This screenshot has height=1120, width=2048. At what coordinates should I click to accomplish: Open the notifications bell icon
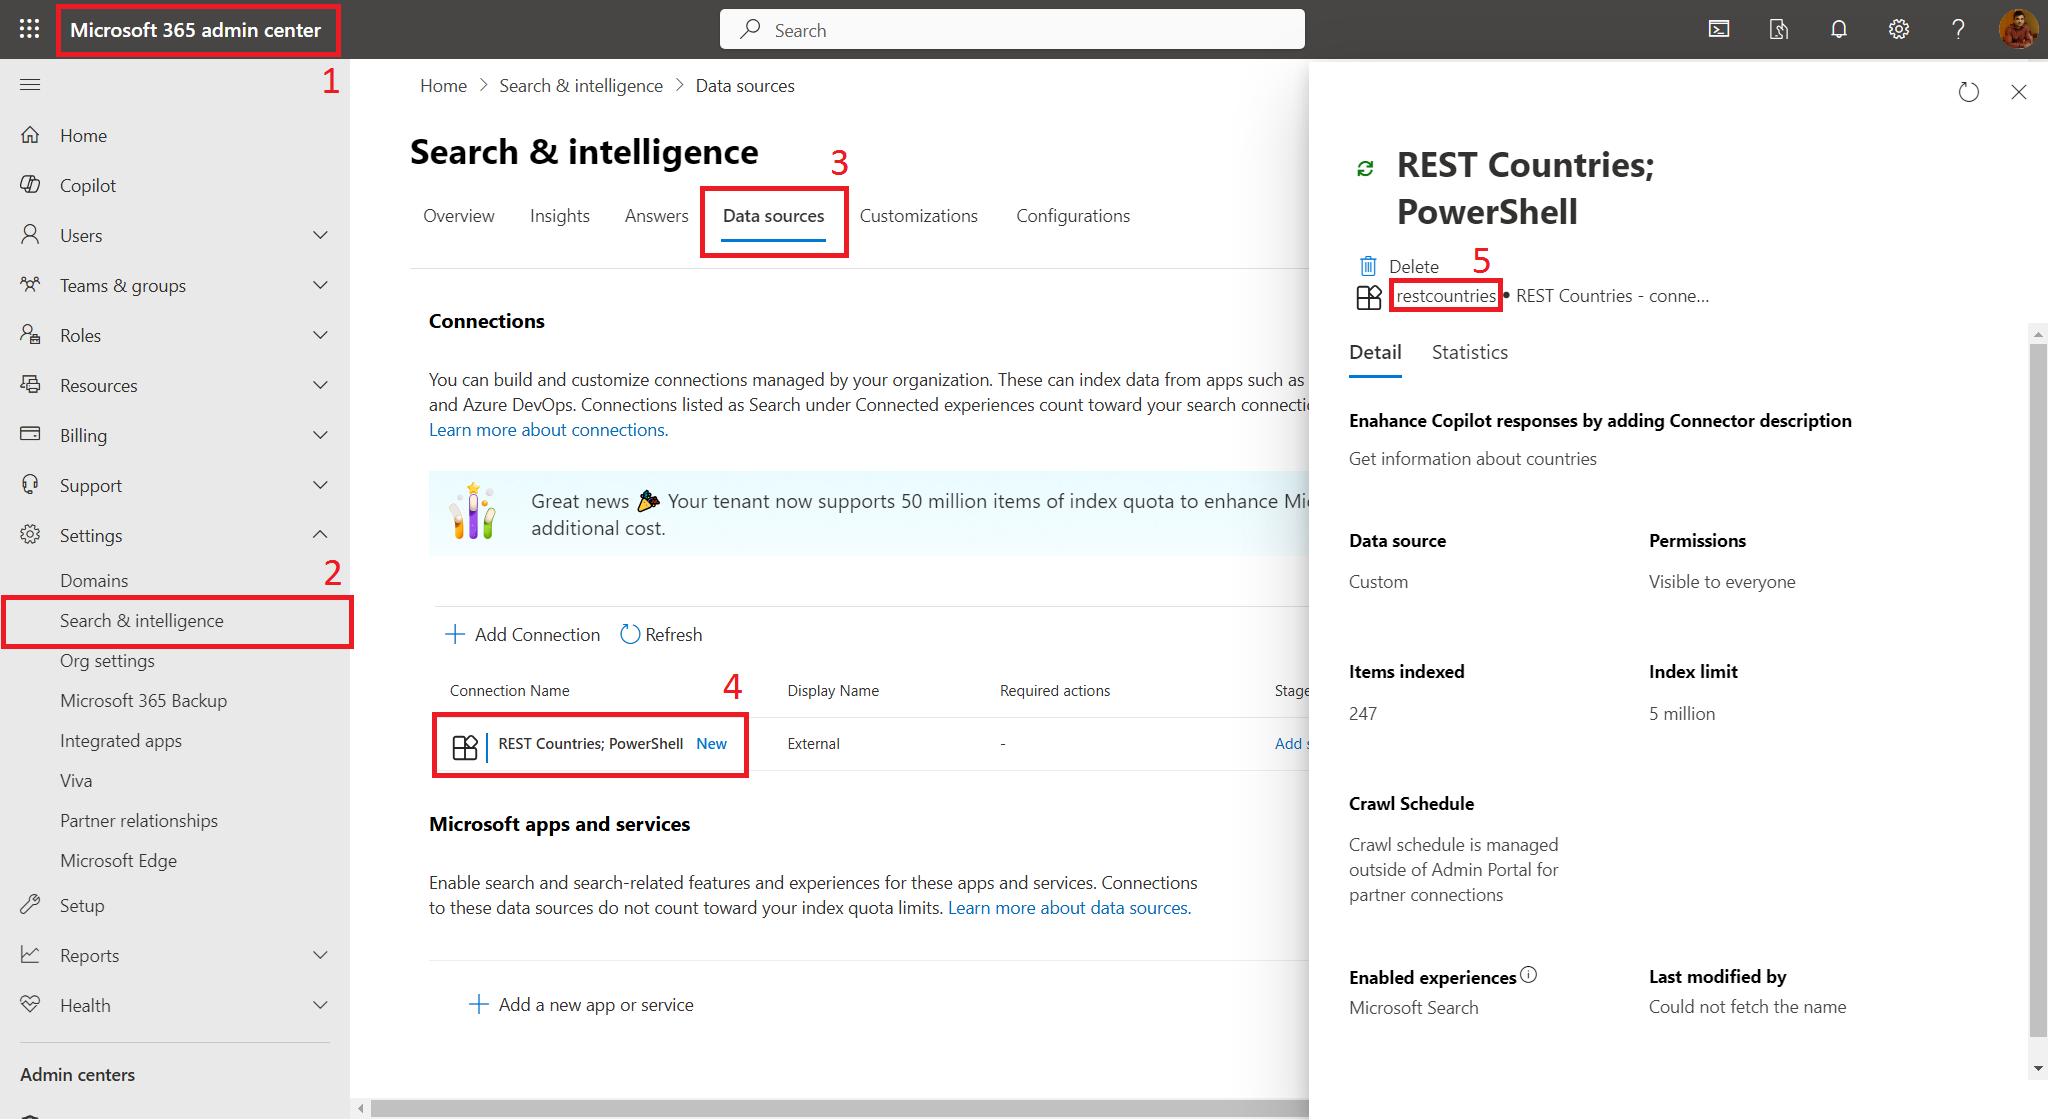1838,29
